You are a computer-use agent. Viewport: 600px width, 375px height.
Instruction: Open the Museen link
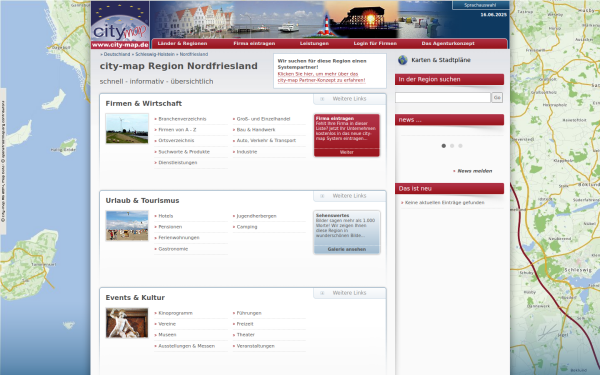click(167, 335)
